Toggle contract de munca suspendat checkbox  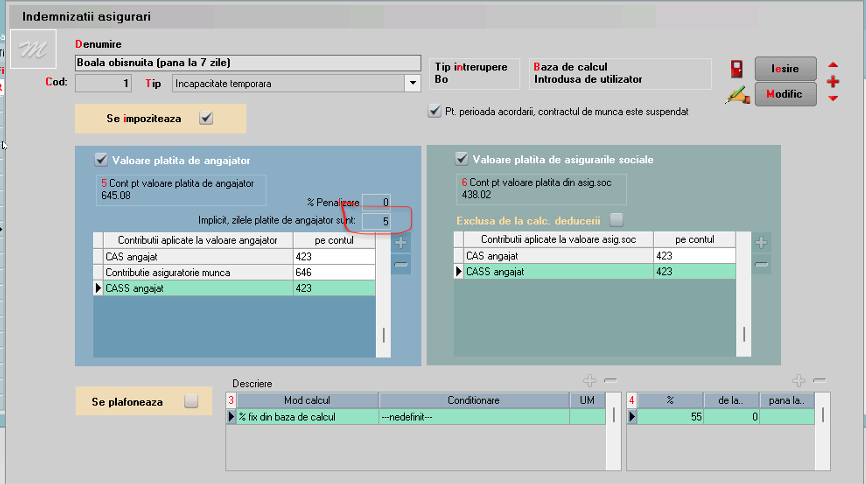click(x=435, y=111)
